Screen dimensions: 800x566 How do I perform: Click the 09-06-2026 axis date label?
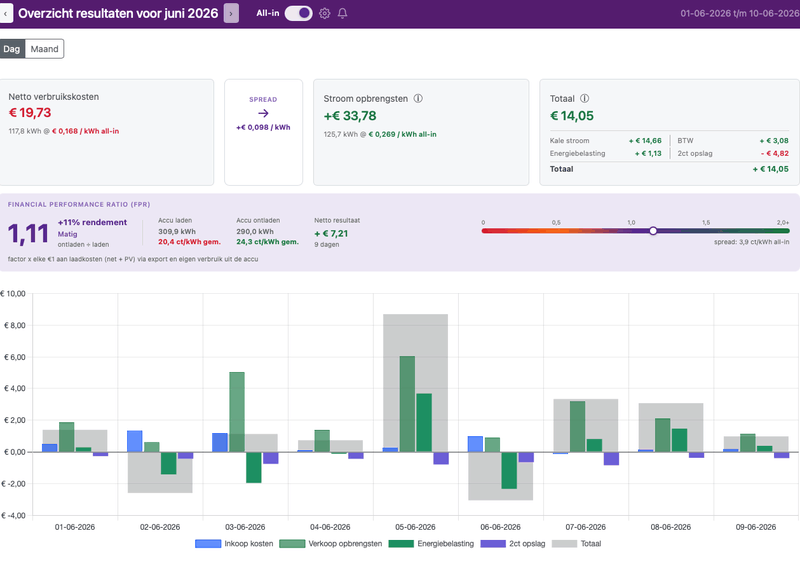(756, 527)
